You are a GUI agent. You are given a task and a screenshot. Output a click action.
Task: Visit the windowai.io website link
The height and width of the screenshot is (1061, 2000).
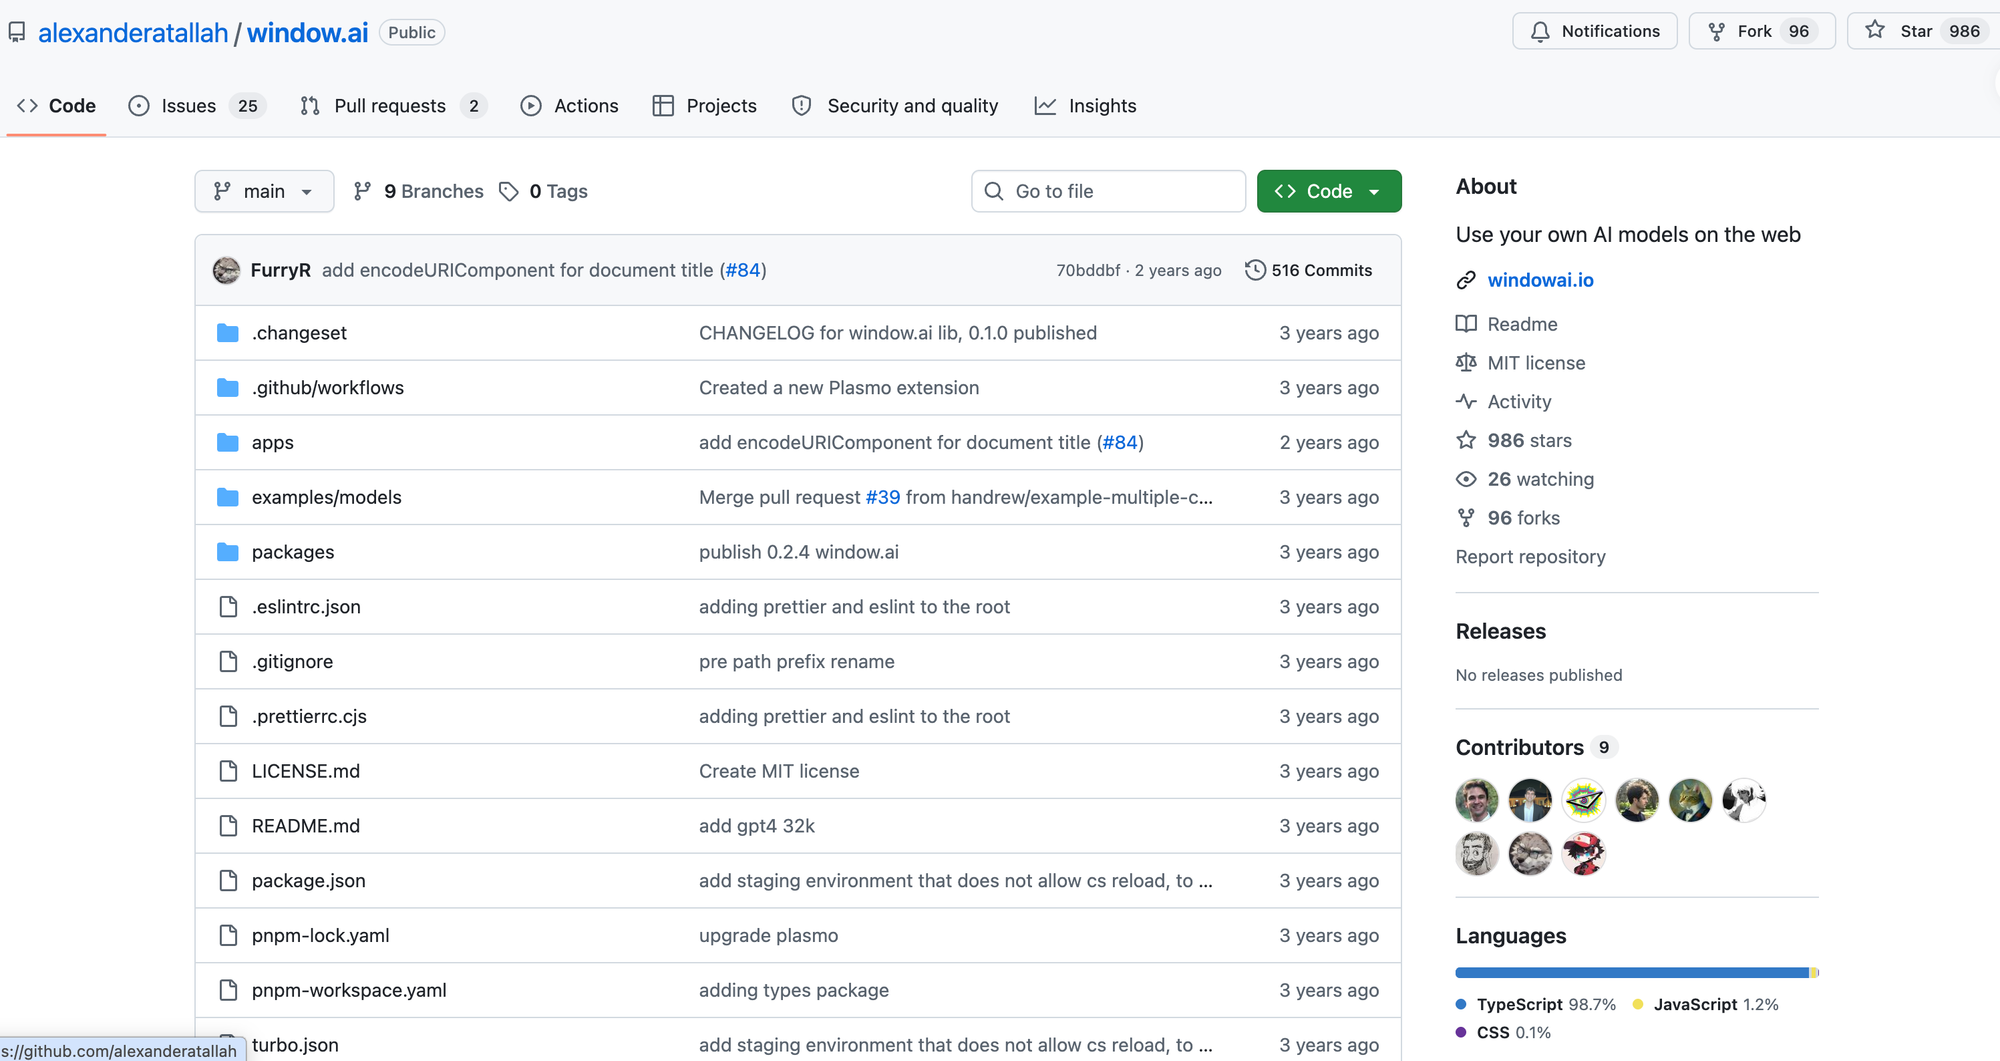[x=1540, y=280]
